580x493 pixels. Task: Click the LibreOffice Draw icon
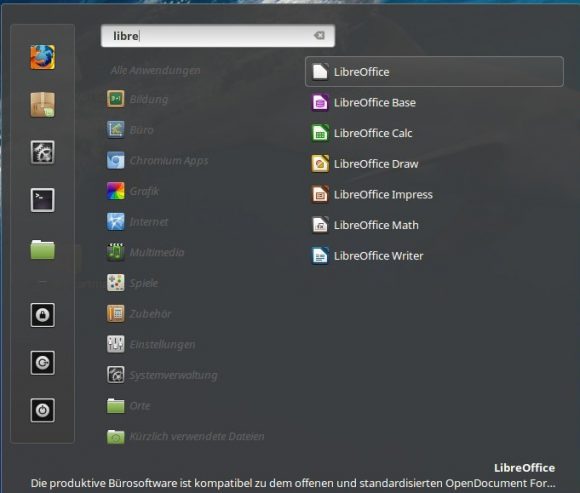320,164
